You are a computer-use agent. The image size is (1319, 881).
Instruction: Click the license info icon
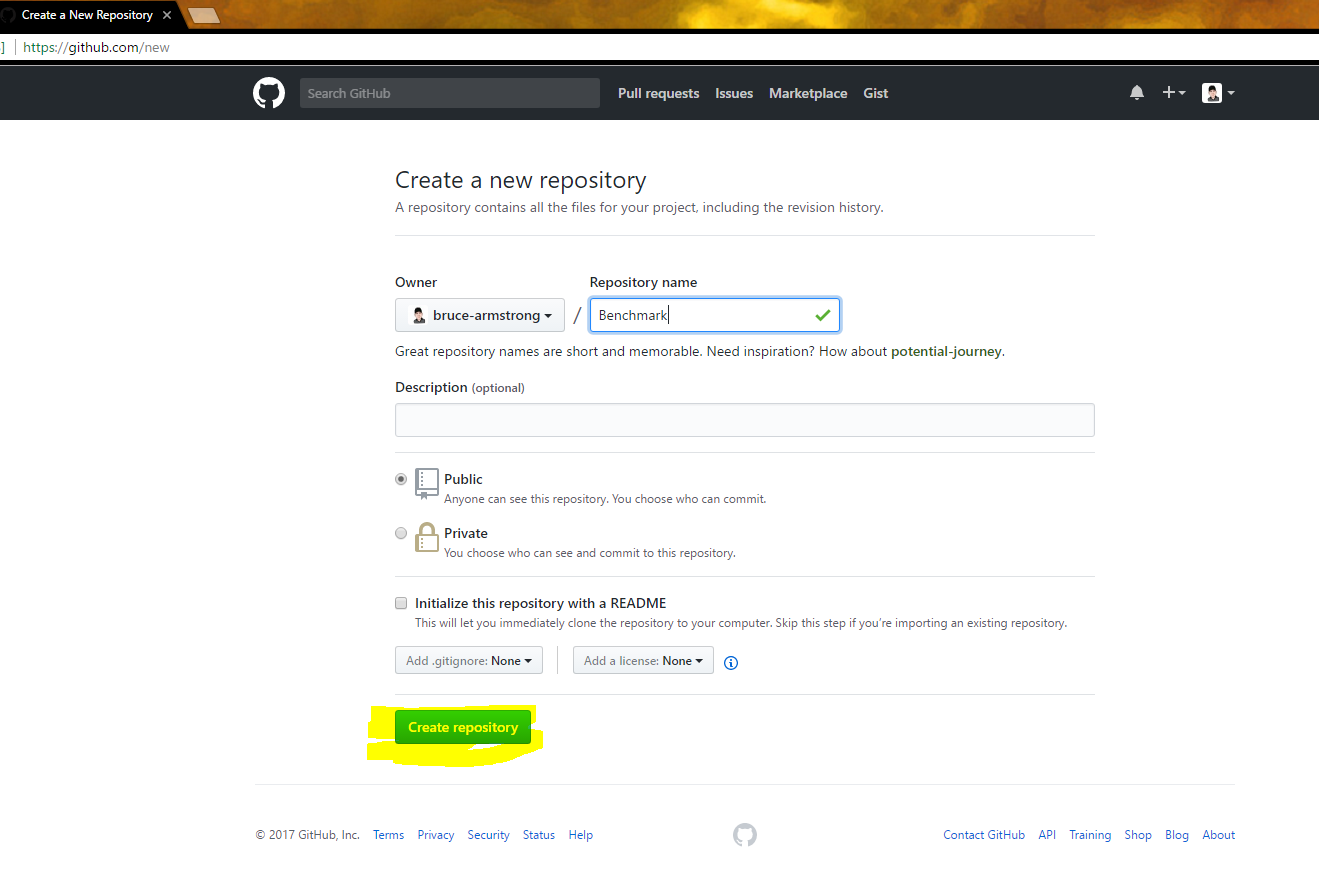(x=731, y=662)
